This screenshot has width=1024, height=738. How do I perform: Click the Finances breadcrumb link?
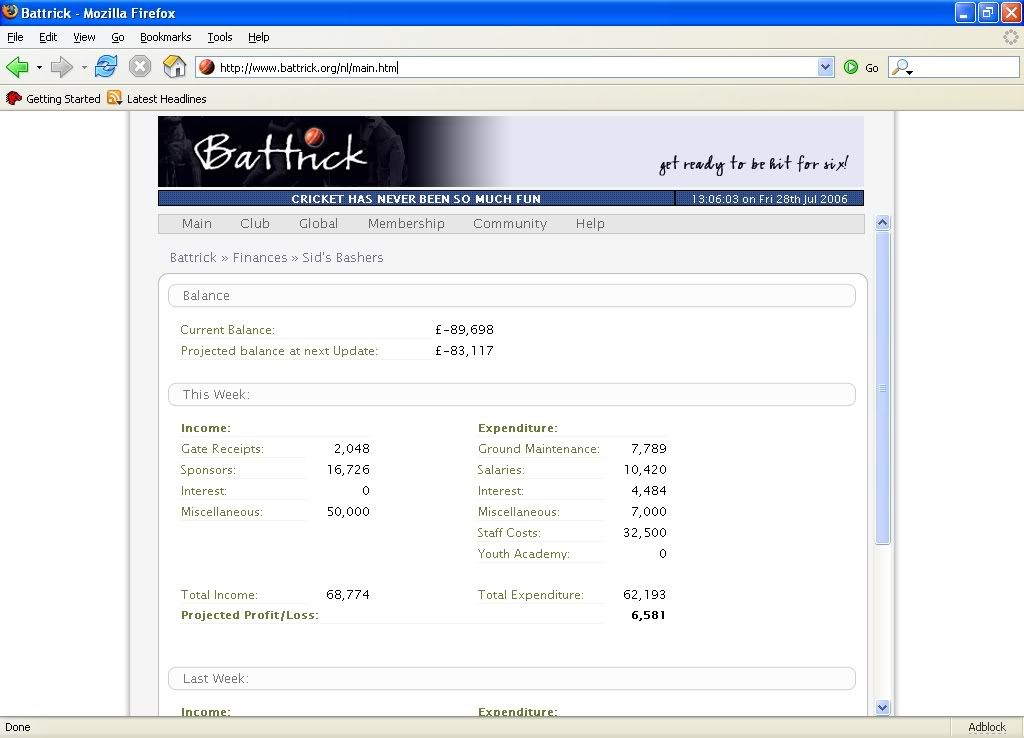[260, 257]
